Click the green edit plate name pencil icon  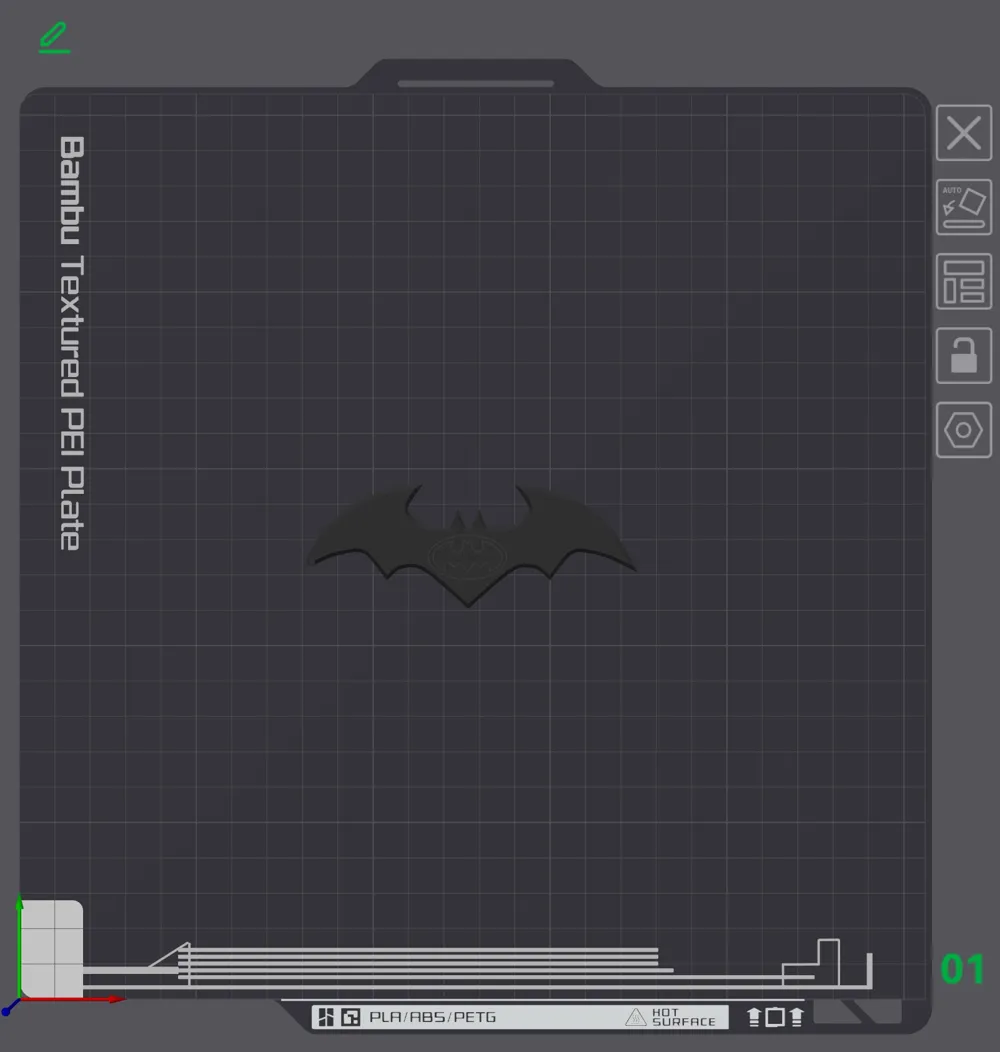[x=54, y=38]
